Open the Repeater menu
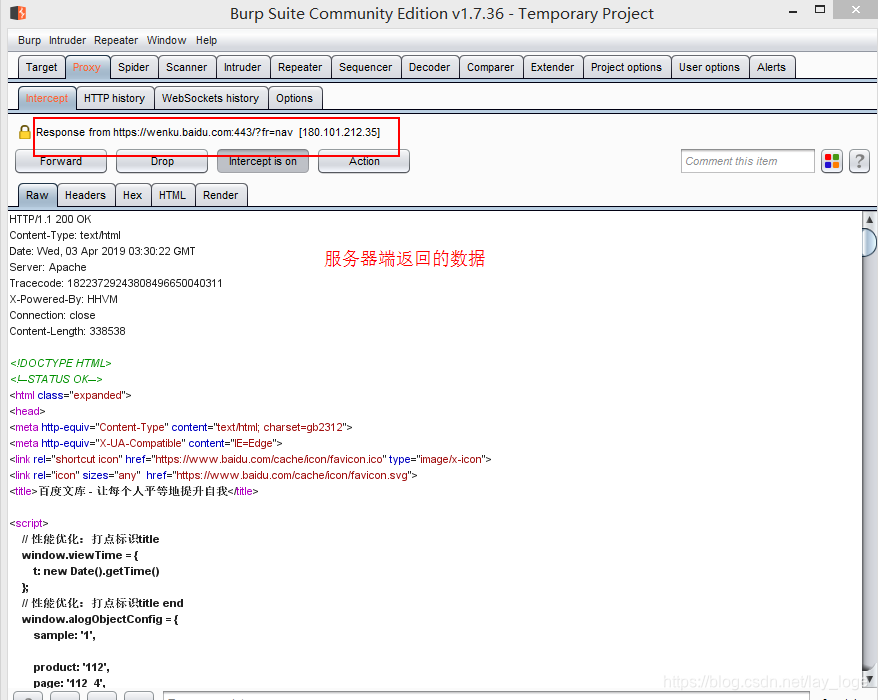This screenshot has width=878, height=700. 116,40
